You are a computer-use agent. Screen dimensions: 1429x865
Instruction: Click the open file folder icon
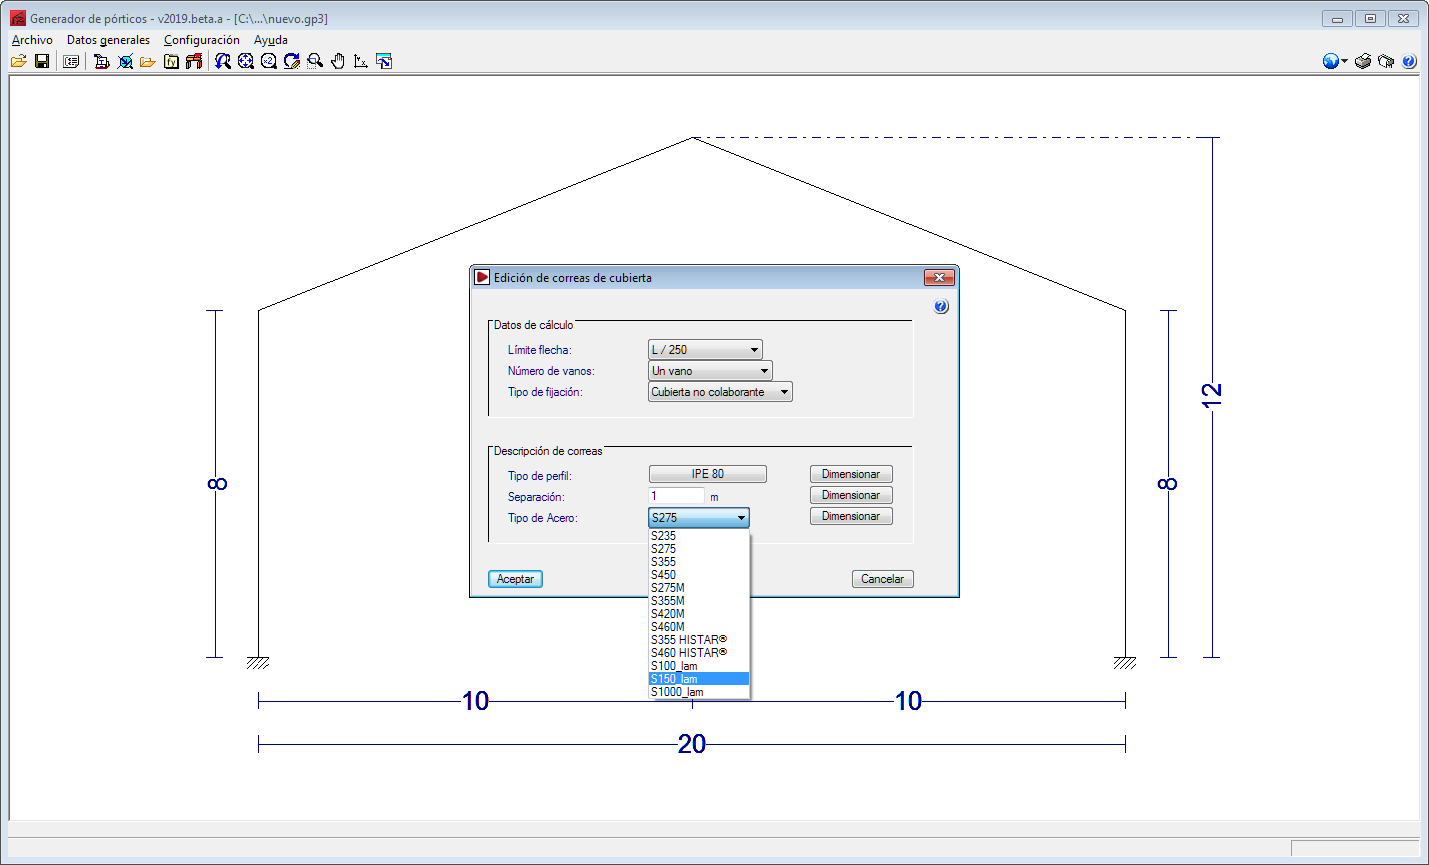19,61
